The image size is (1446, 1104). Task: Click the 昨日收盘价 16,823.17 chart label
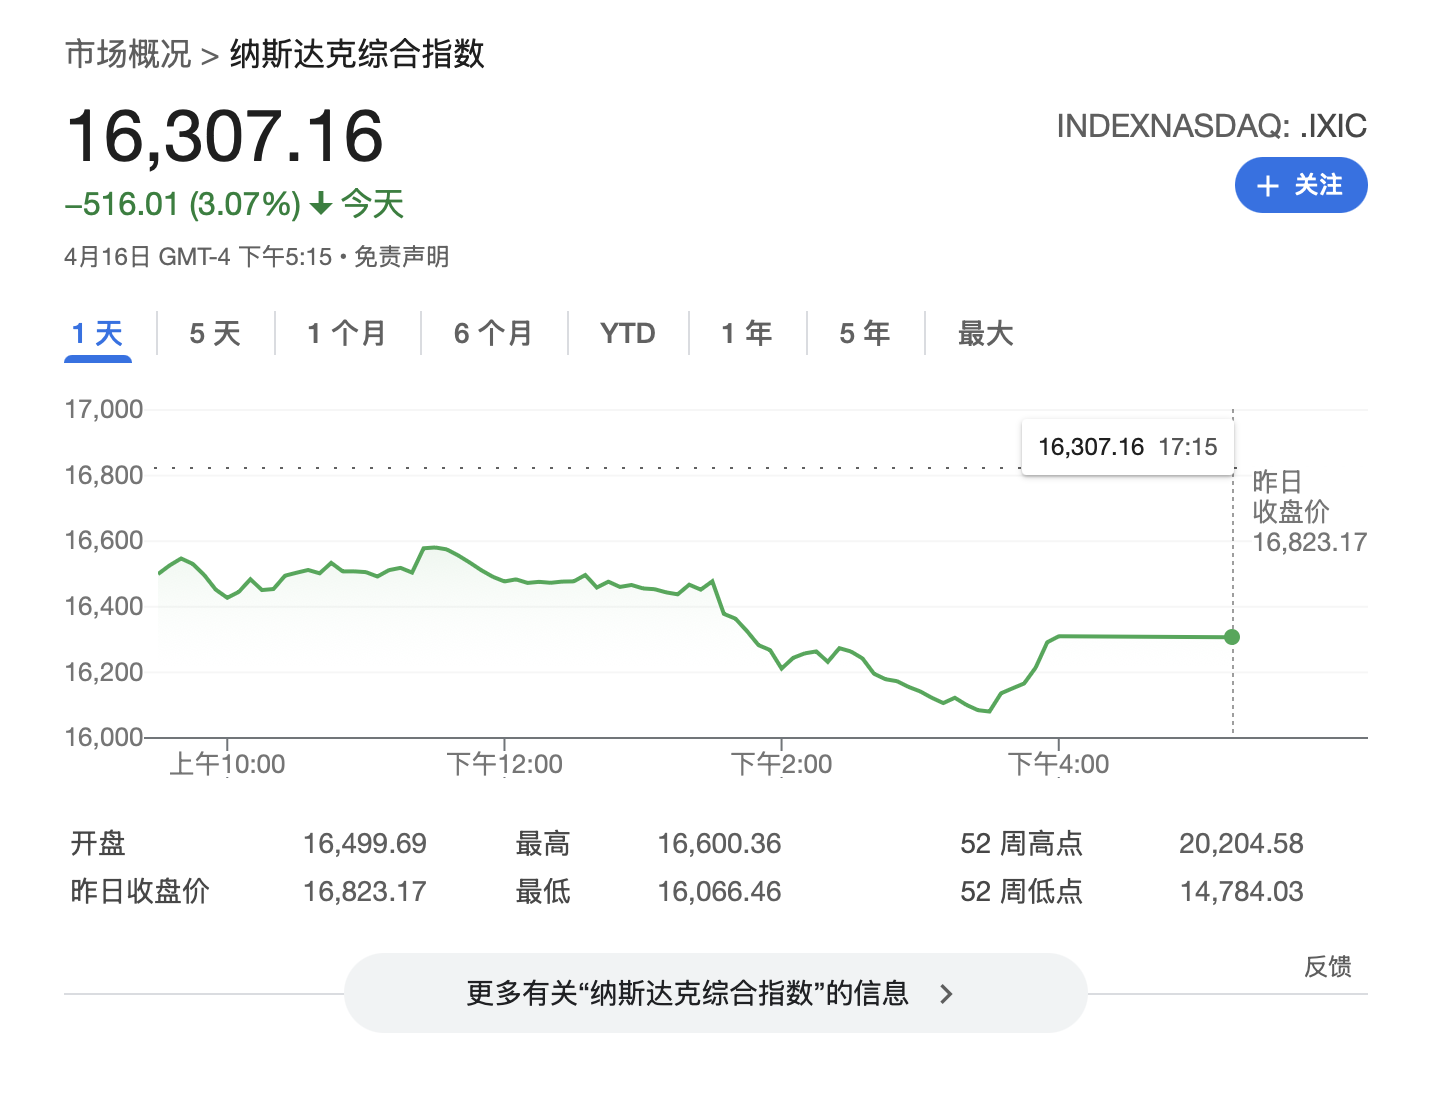tap(1308, 512)
